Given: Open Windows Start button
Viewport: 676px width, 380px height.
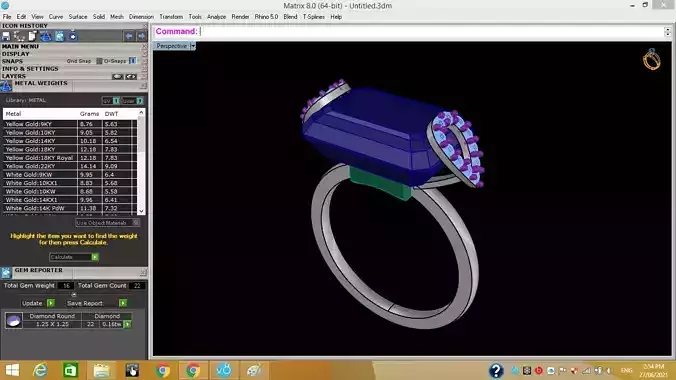Looking at the screenshot, I should tap(12, 370).
